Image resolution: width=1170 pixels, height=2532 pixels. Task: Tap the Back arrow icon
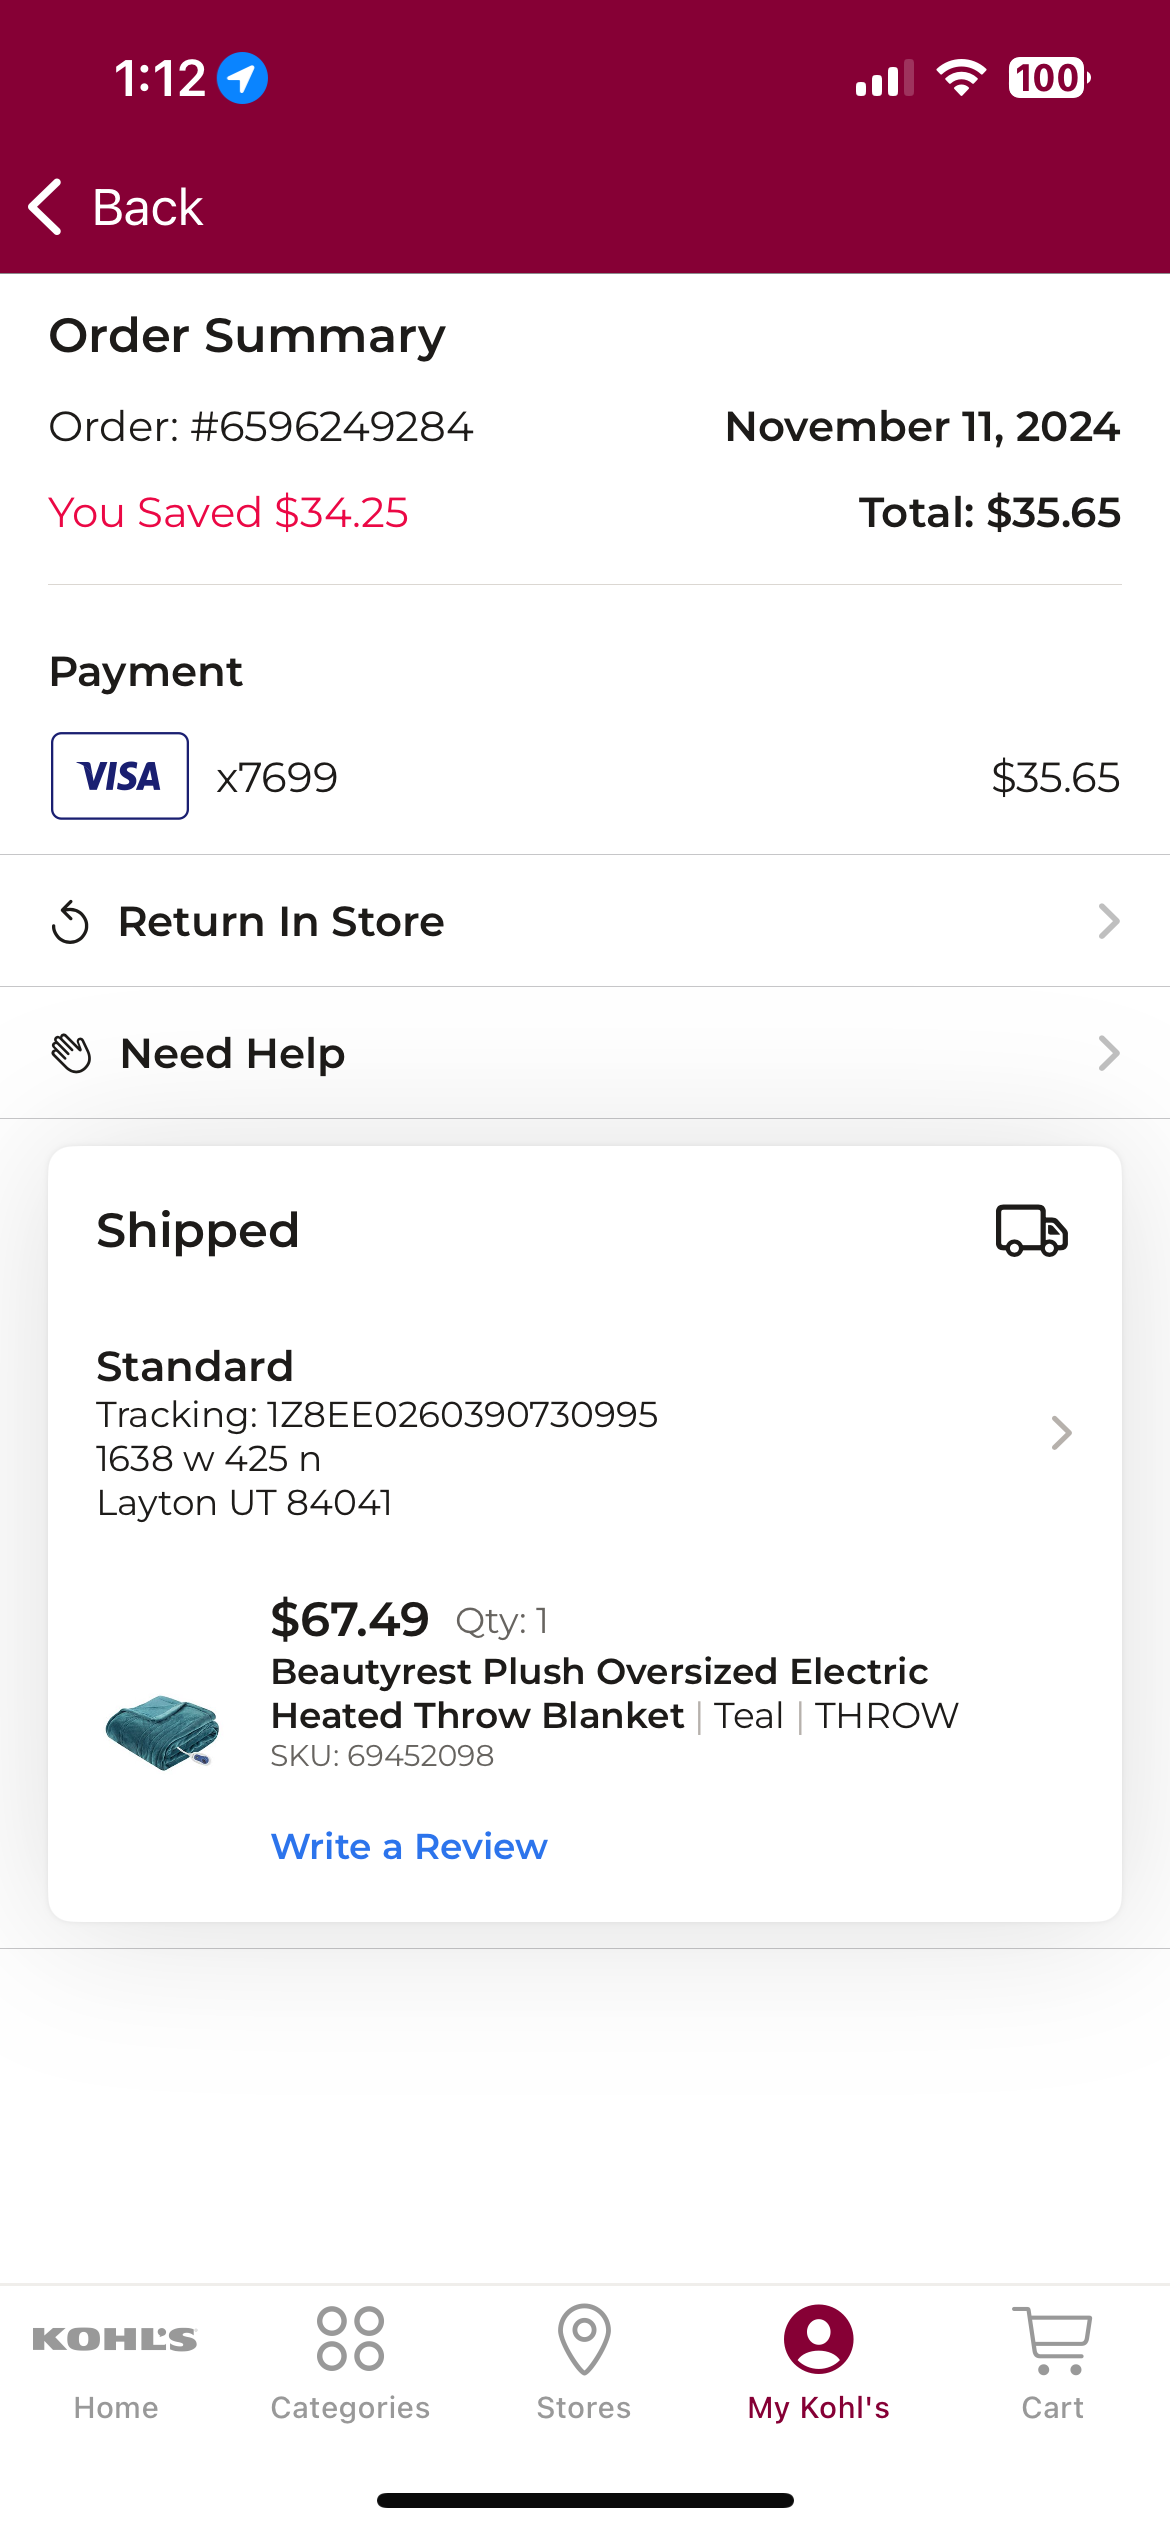tap(45, 207)
